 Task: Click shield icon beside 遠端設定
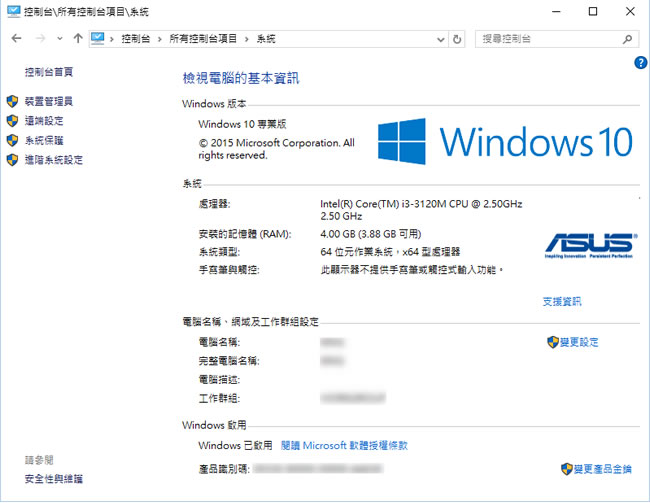(x=12, y=121)
